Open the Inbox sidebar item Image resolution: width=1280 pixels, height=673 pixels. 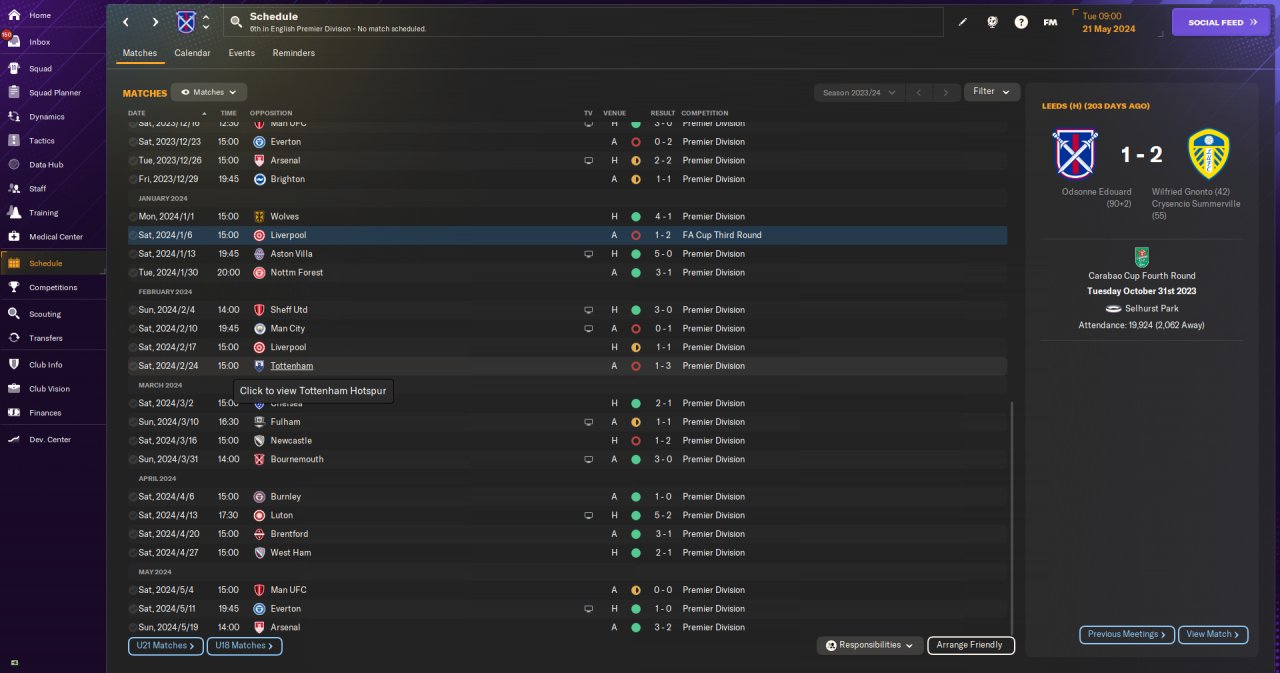[40, 42]
